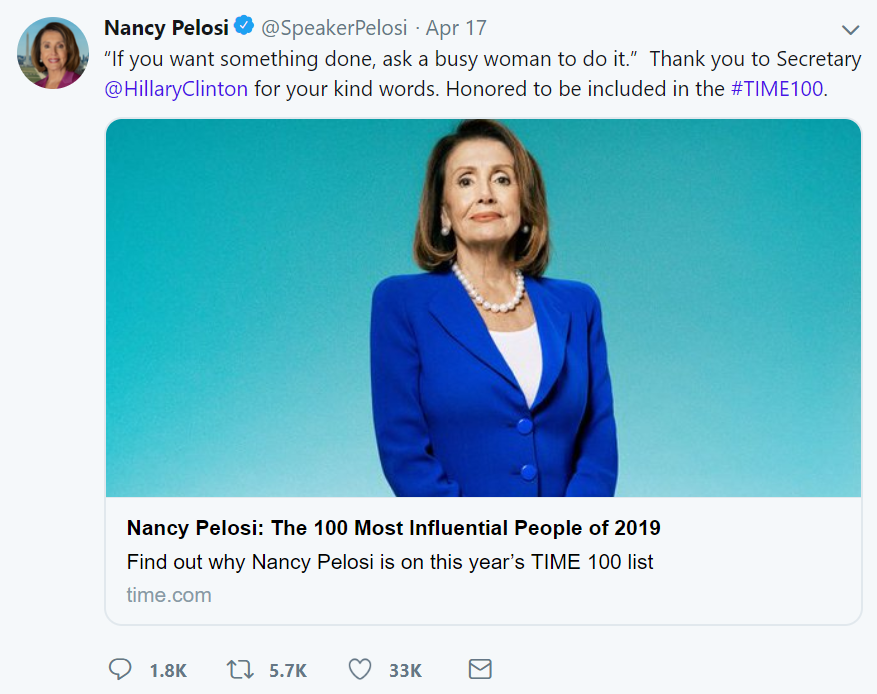Open the "100 Most Influential People" headline
Viewport: 877px width, 694px height.
(x=393, y=528)
